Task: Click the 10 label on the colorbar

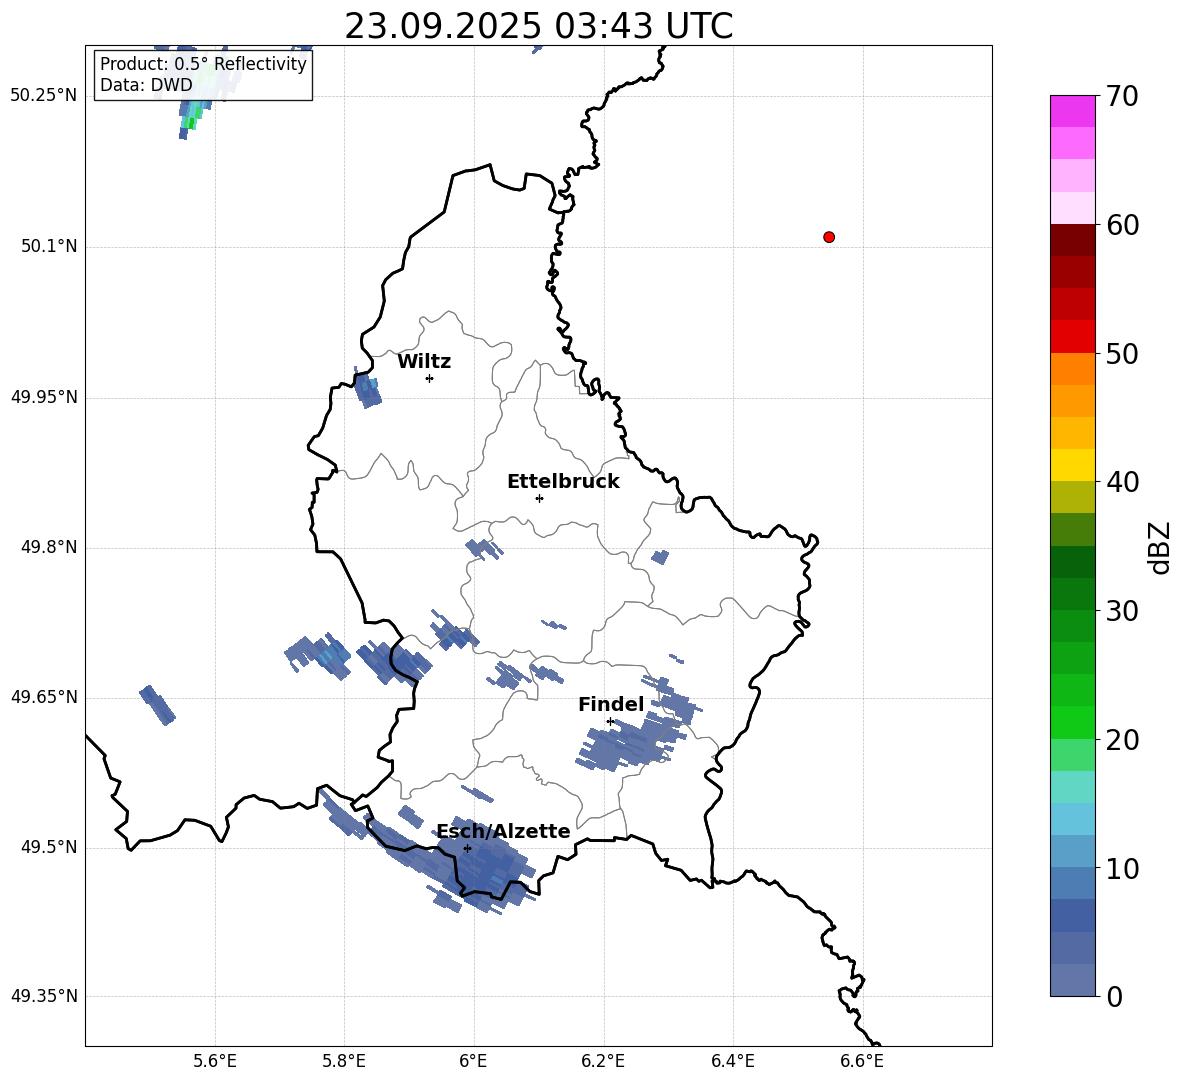Action: pos(1122,868)
